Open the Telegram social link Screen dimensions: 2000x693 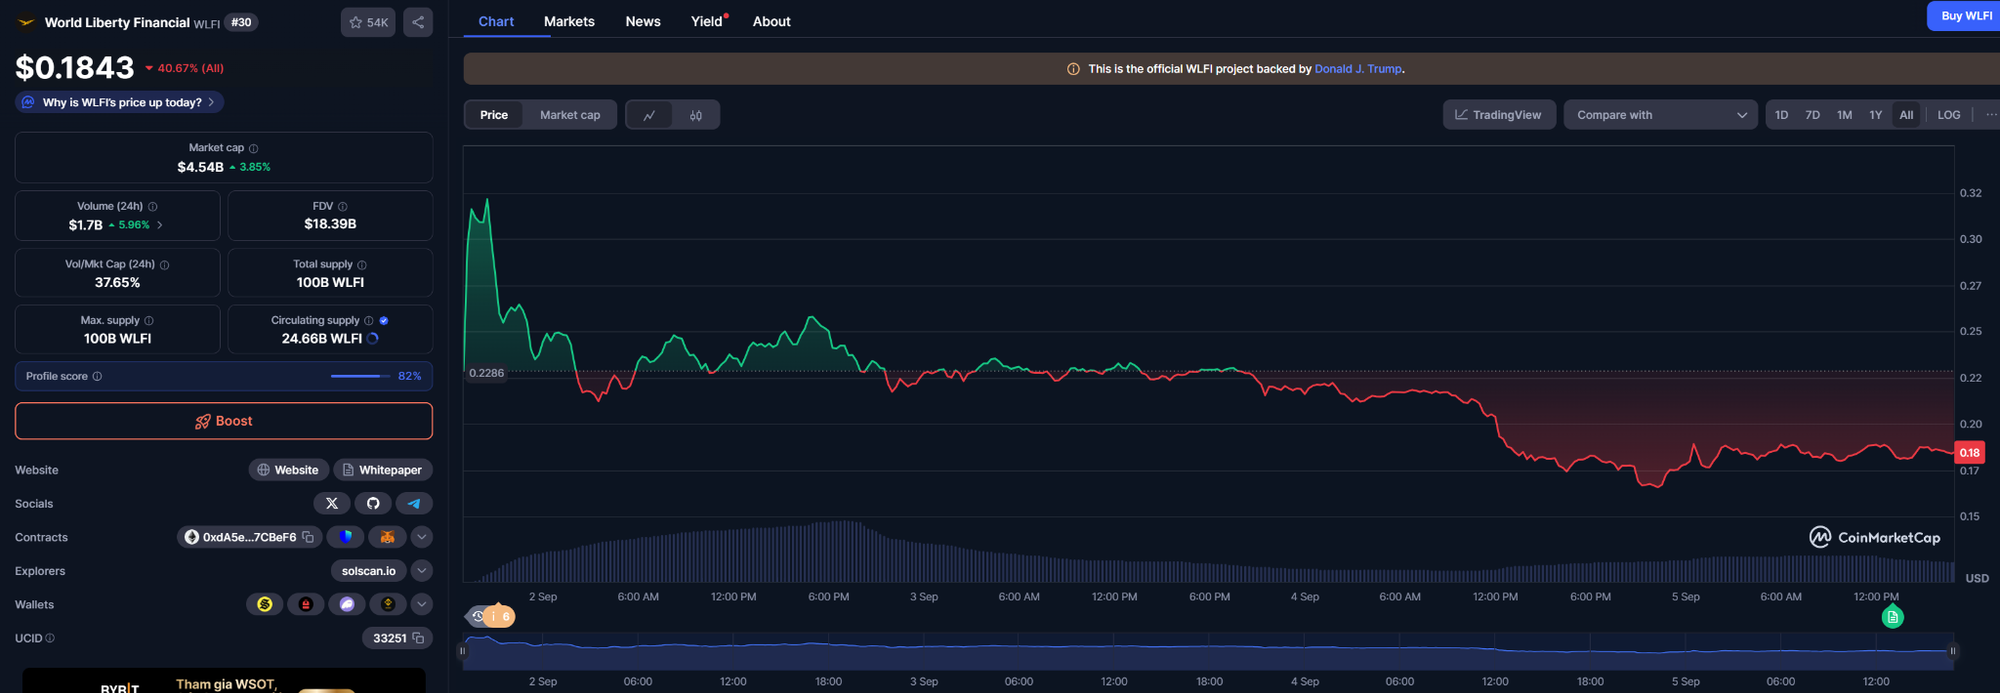click(414, 504)
